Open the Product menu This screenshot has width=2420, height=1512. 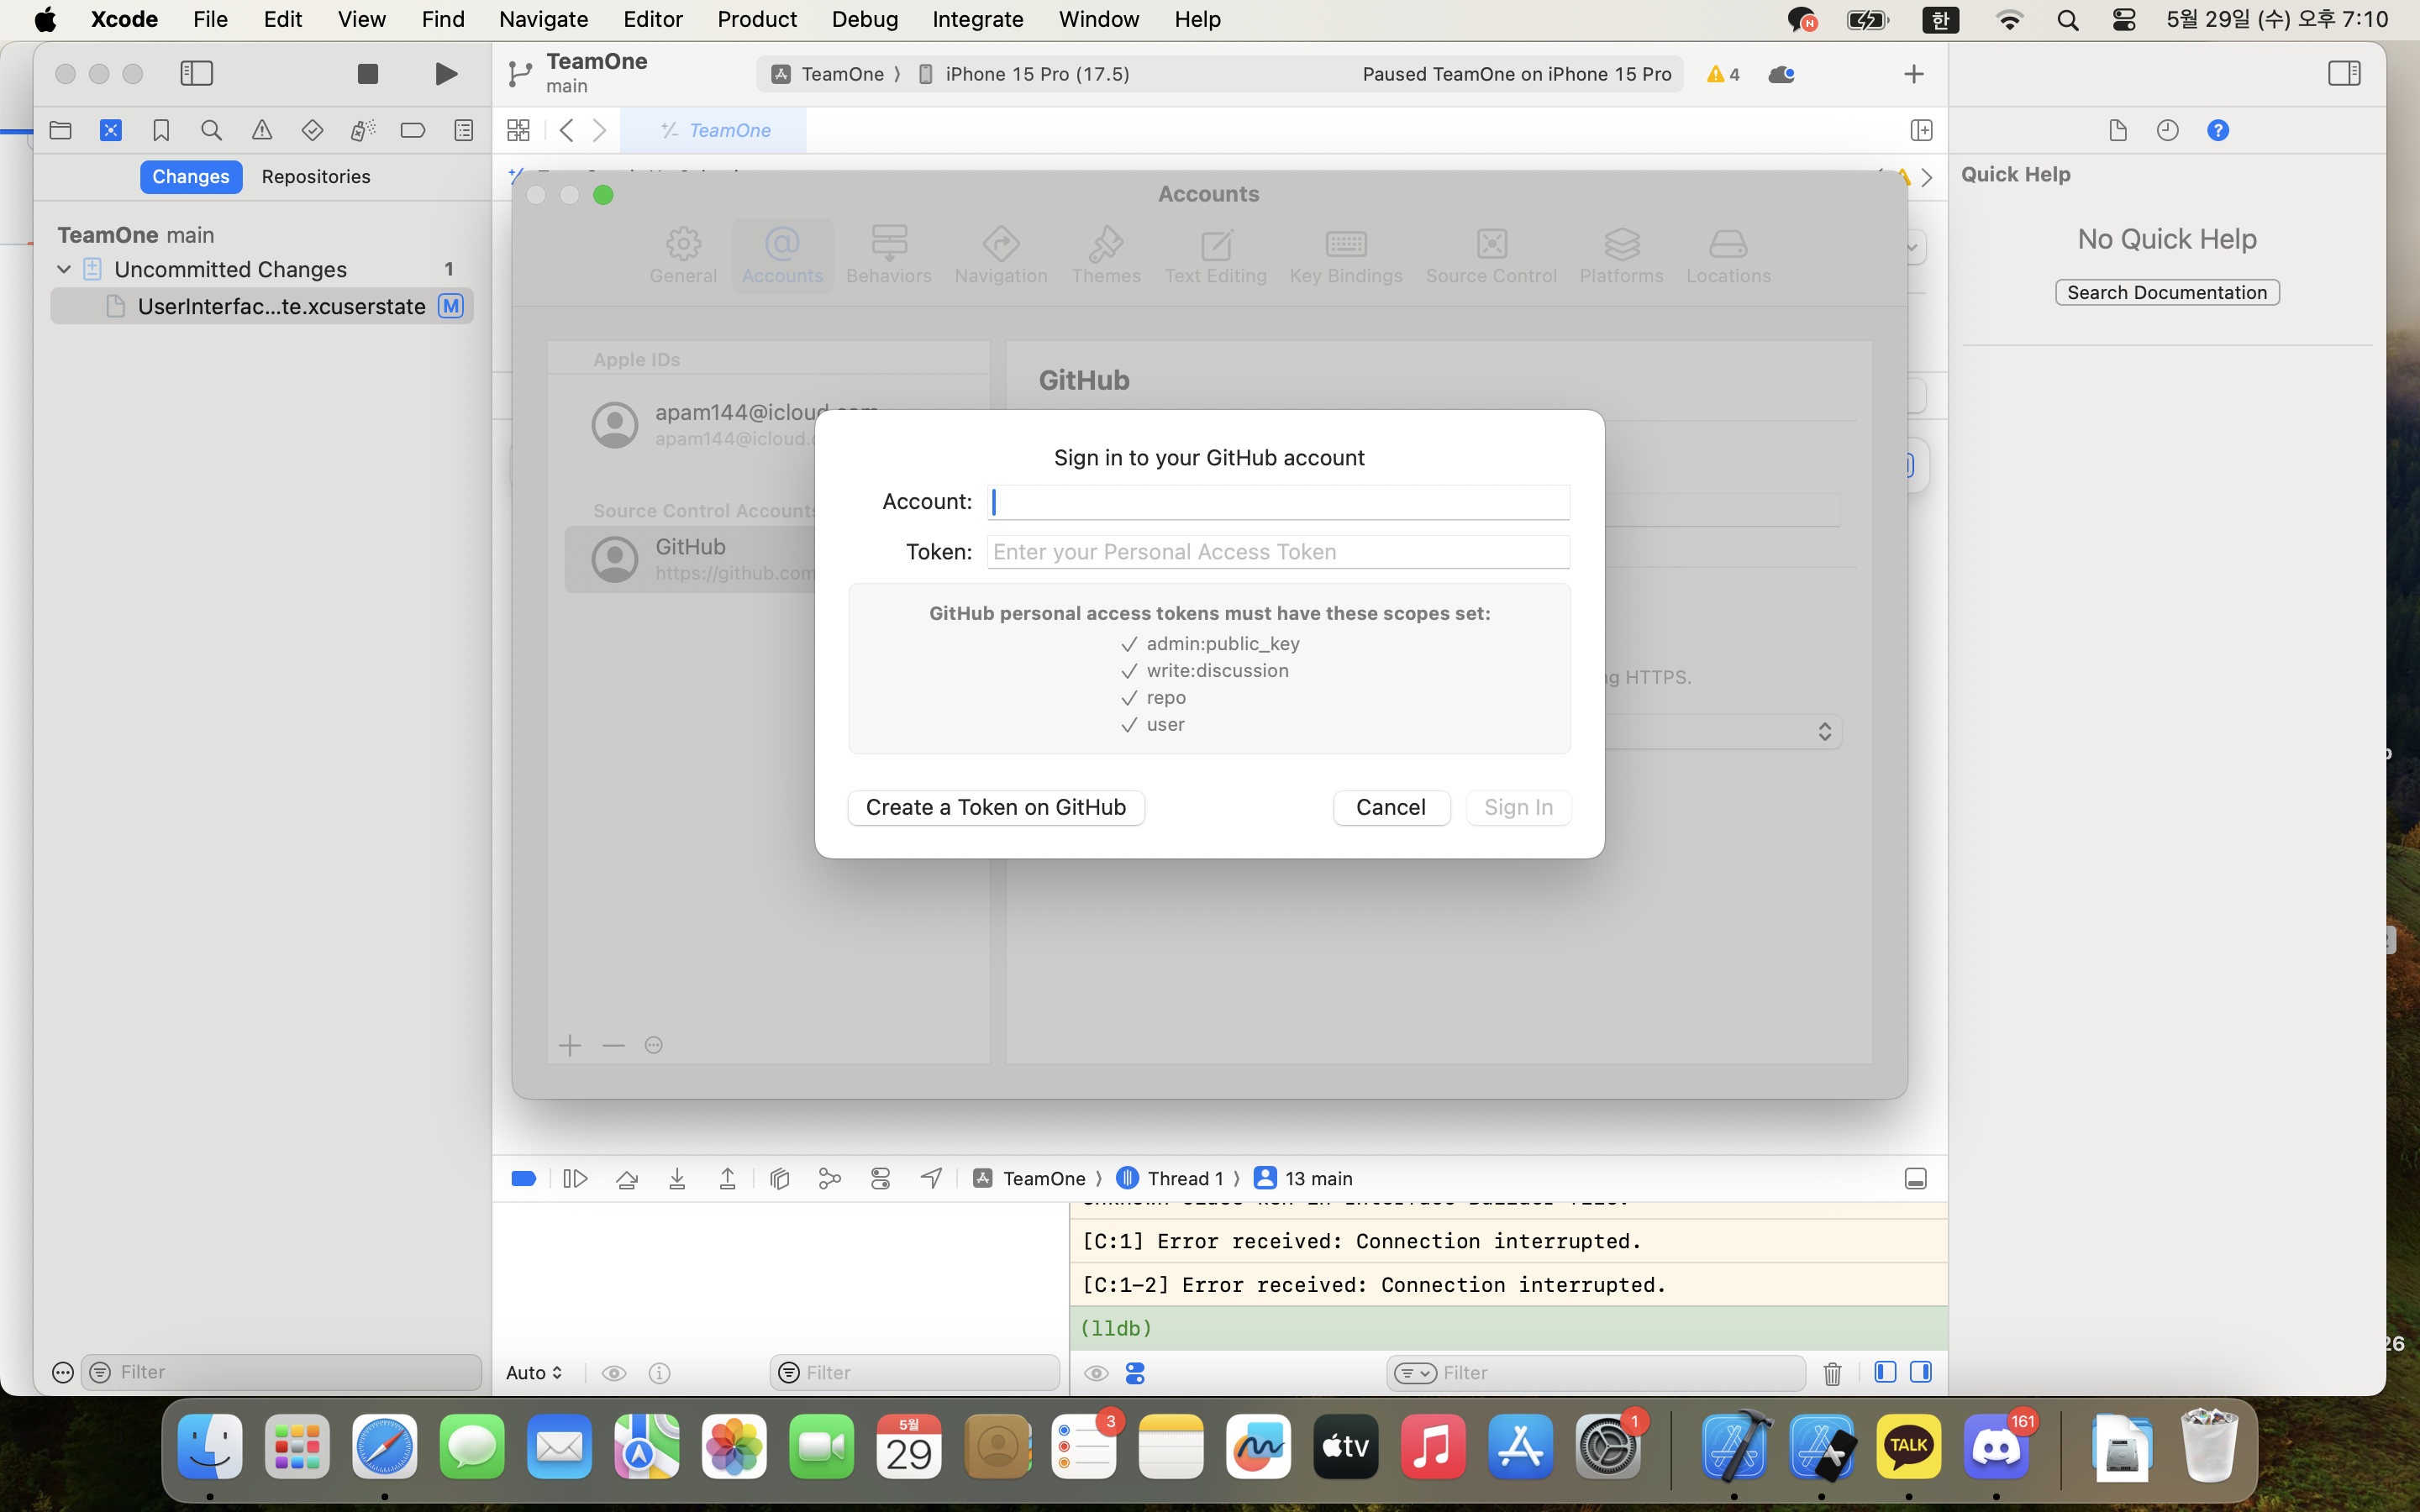click(756, 19)
